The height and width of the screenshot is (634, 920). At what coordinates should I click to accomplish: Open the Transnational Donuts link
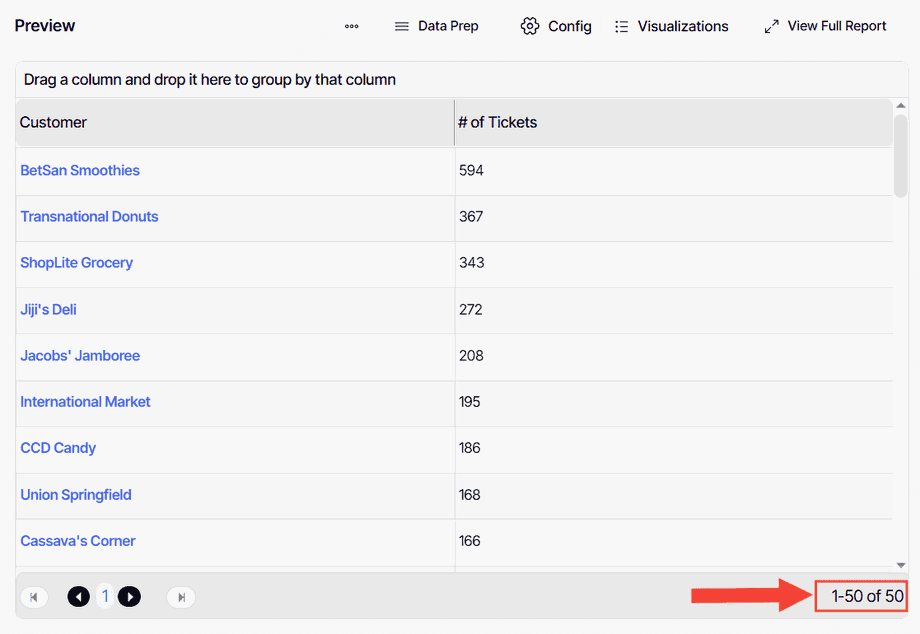[x=89, y=217]
